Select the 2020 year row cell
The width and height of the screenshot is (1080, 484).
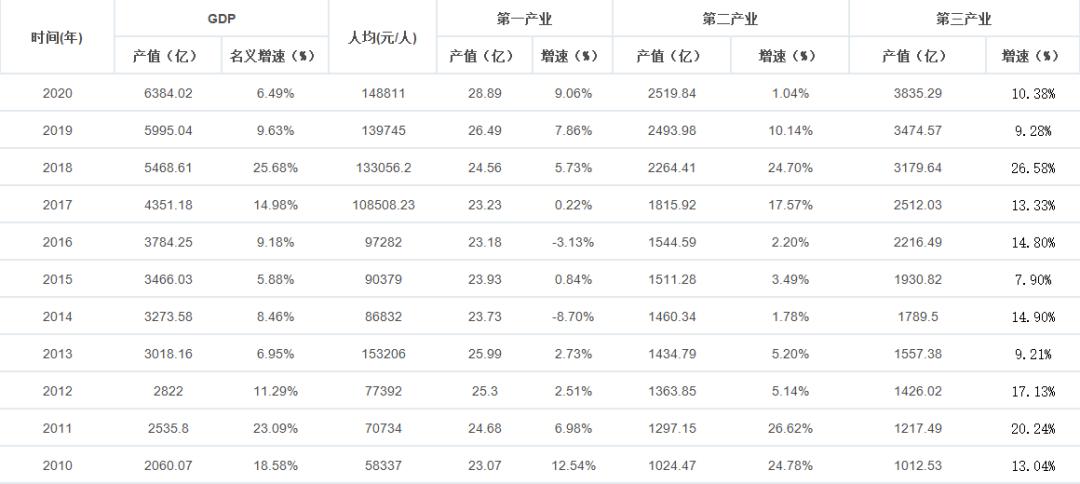click(57, 93)
